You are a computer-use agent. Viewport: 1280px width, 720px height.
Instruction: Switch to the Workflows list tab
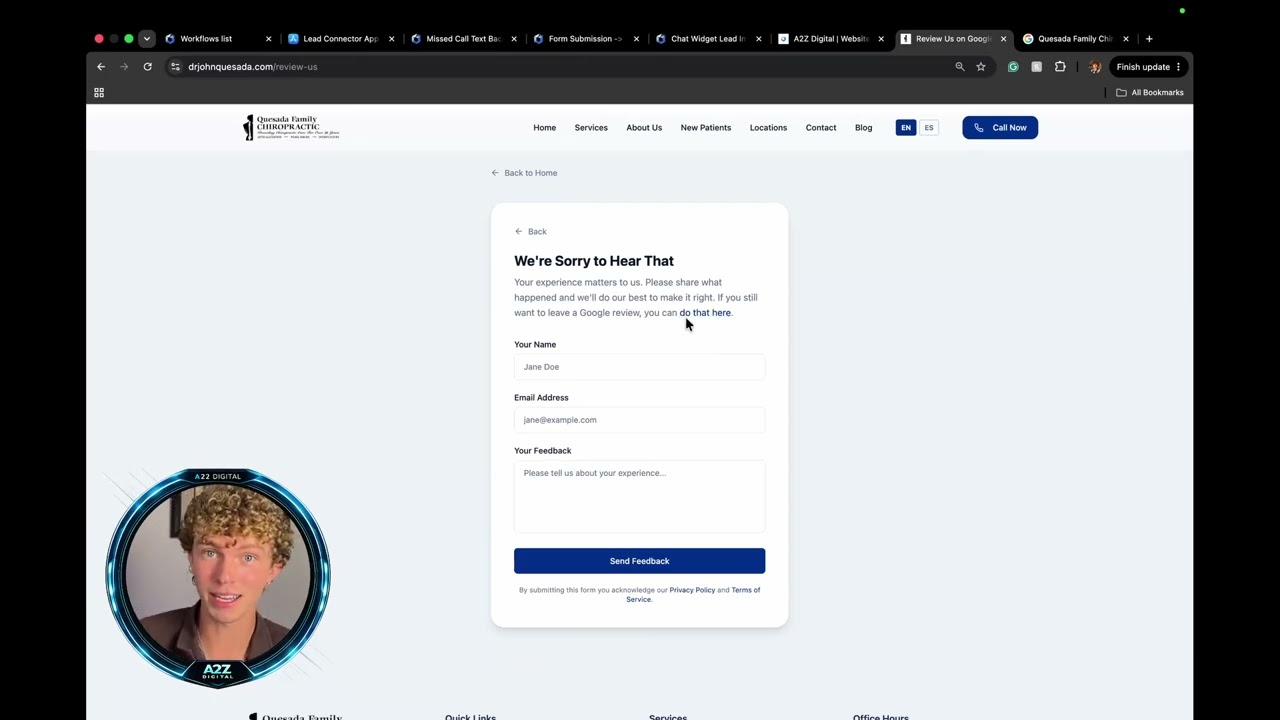pos(206,39)
